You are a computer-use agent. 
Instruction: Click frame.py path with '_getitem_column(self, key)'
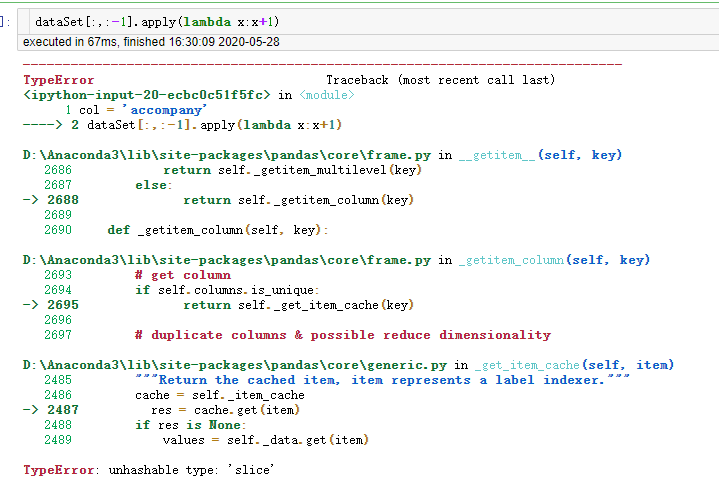click(x=337, y=260)
